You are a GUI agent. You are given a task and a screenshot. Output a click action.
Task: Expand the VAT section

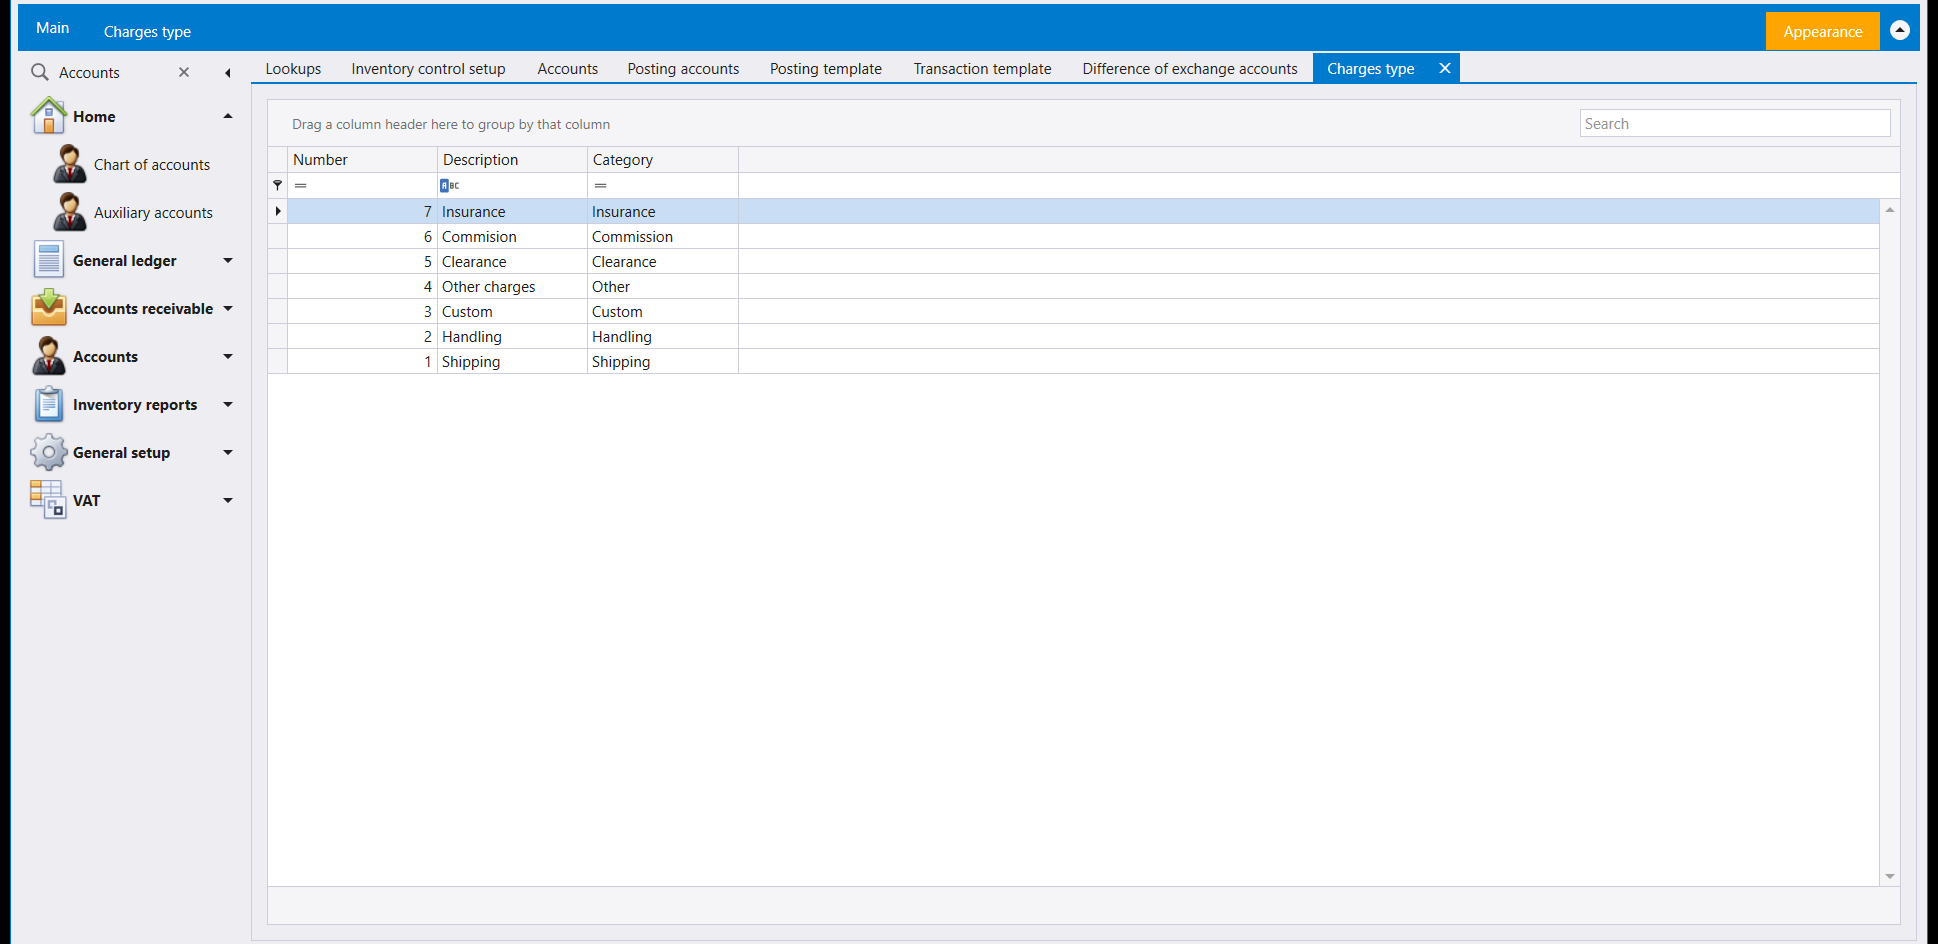(228, 501)
